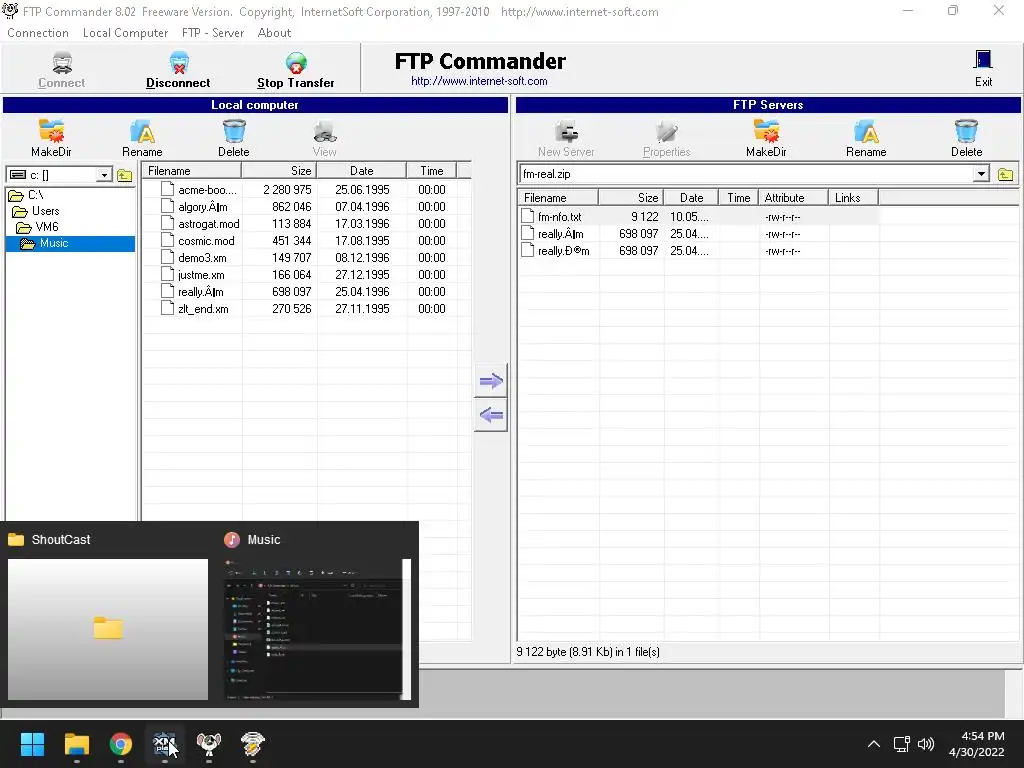
Task: Open File Explorer from taskbar
Action: [x=76, y=744]
